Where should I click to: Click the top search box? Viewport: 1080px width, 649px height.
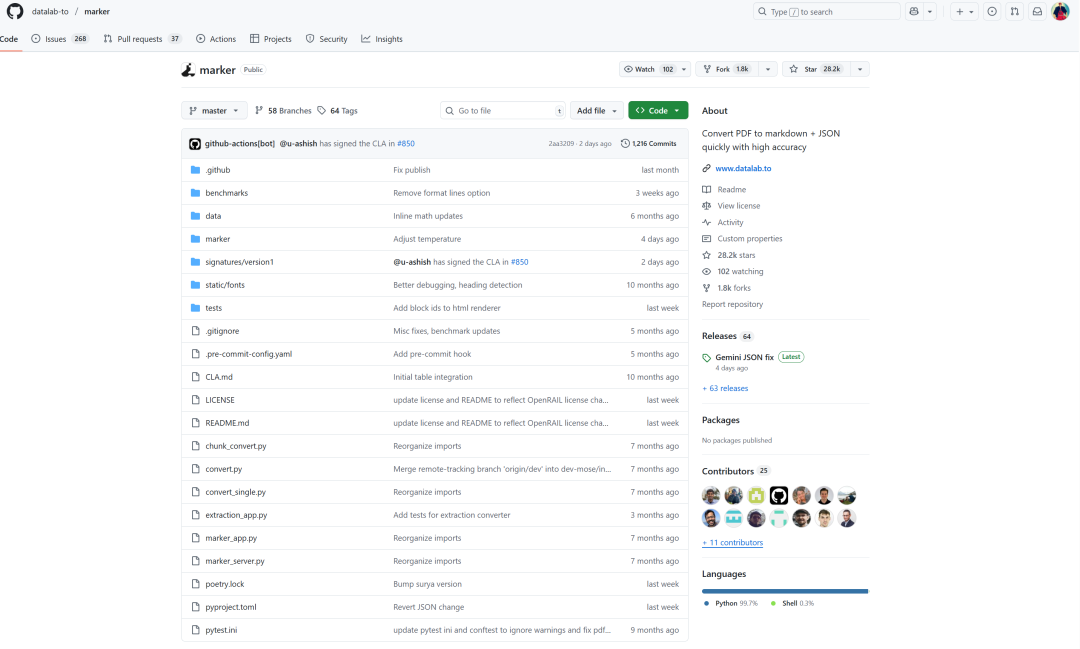click(827, 12)
